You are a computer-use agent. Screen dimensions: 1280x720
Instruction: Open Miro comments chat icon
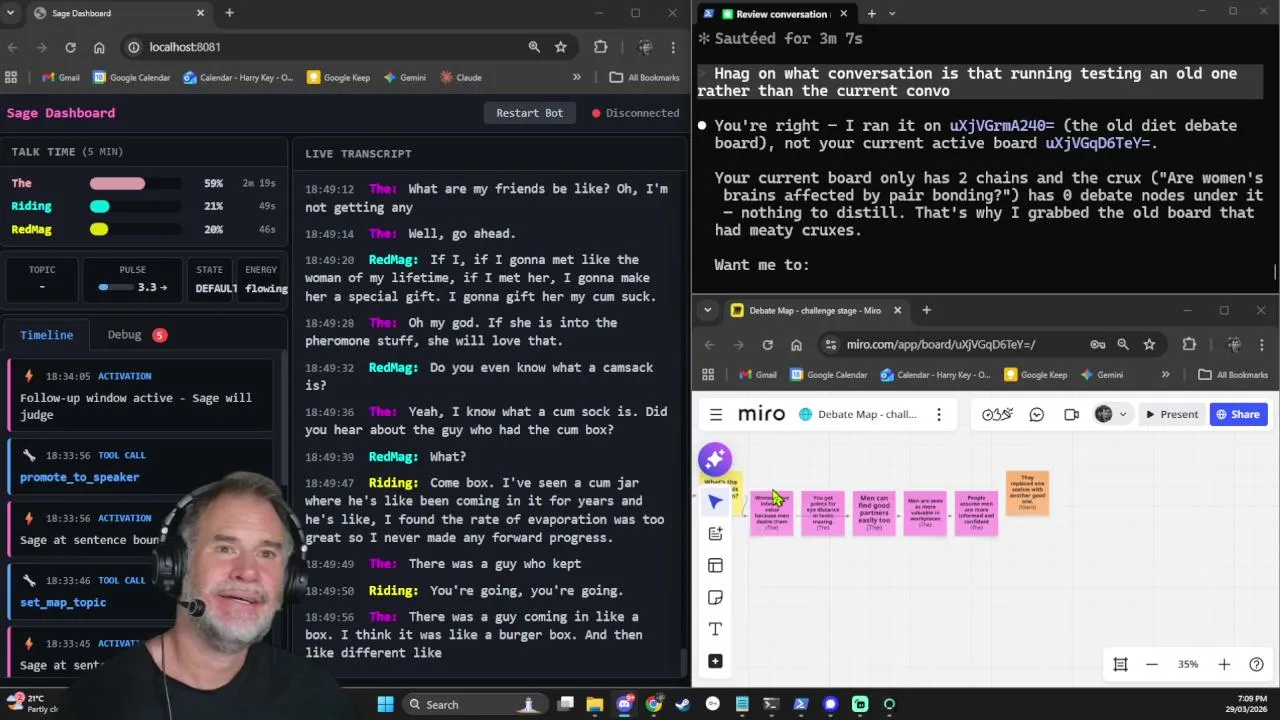coord(1037,414)
